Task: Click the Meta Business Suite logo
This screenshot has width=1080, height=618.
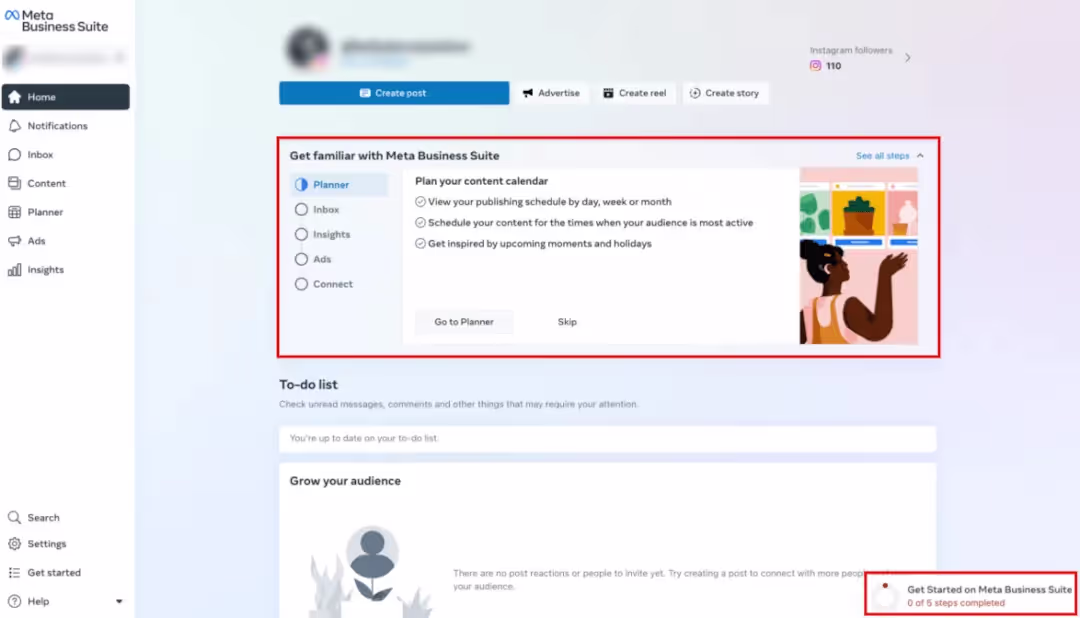Action: click(x=56, y=21)
